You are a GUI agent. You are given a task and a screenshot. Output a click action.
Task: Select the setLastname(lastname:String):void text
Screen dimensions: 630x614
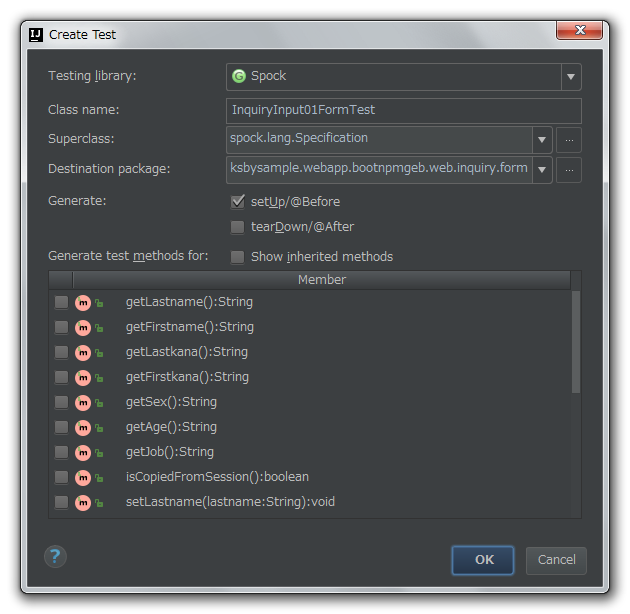click(230, 502)
